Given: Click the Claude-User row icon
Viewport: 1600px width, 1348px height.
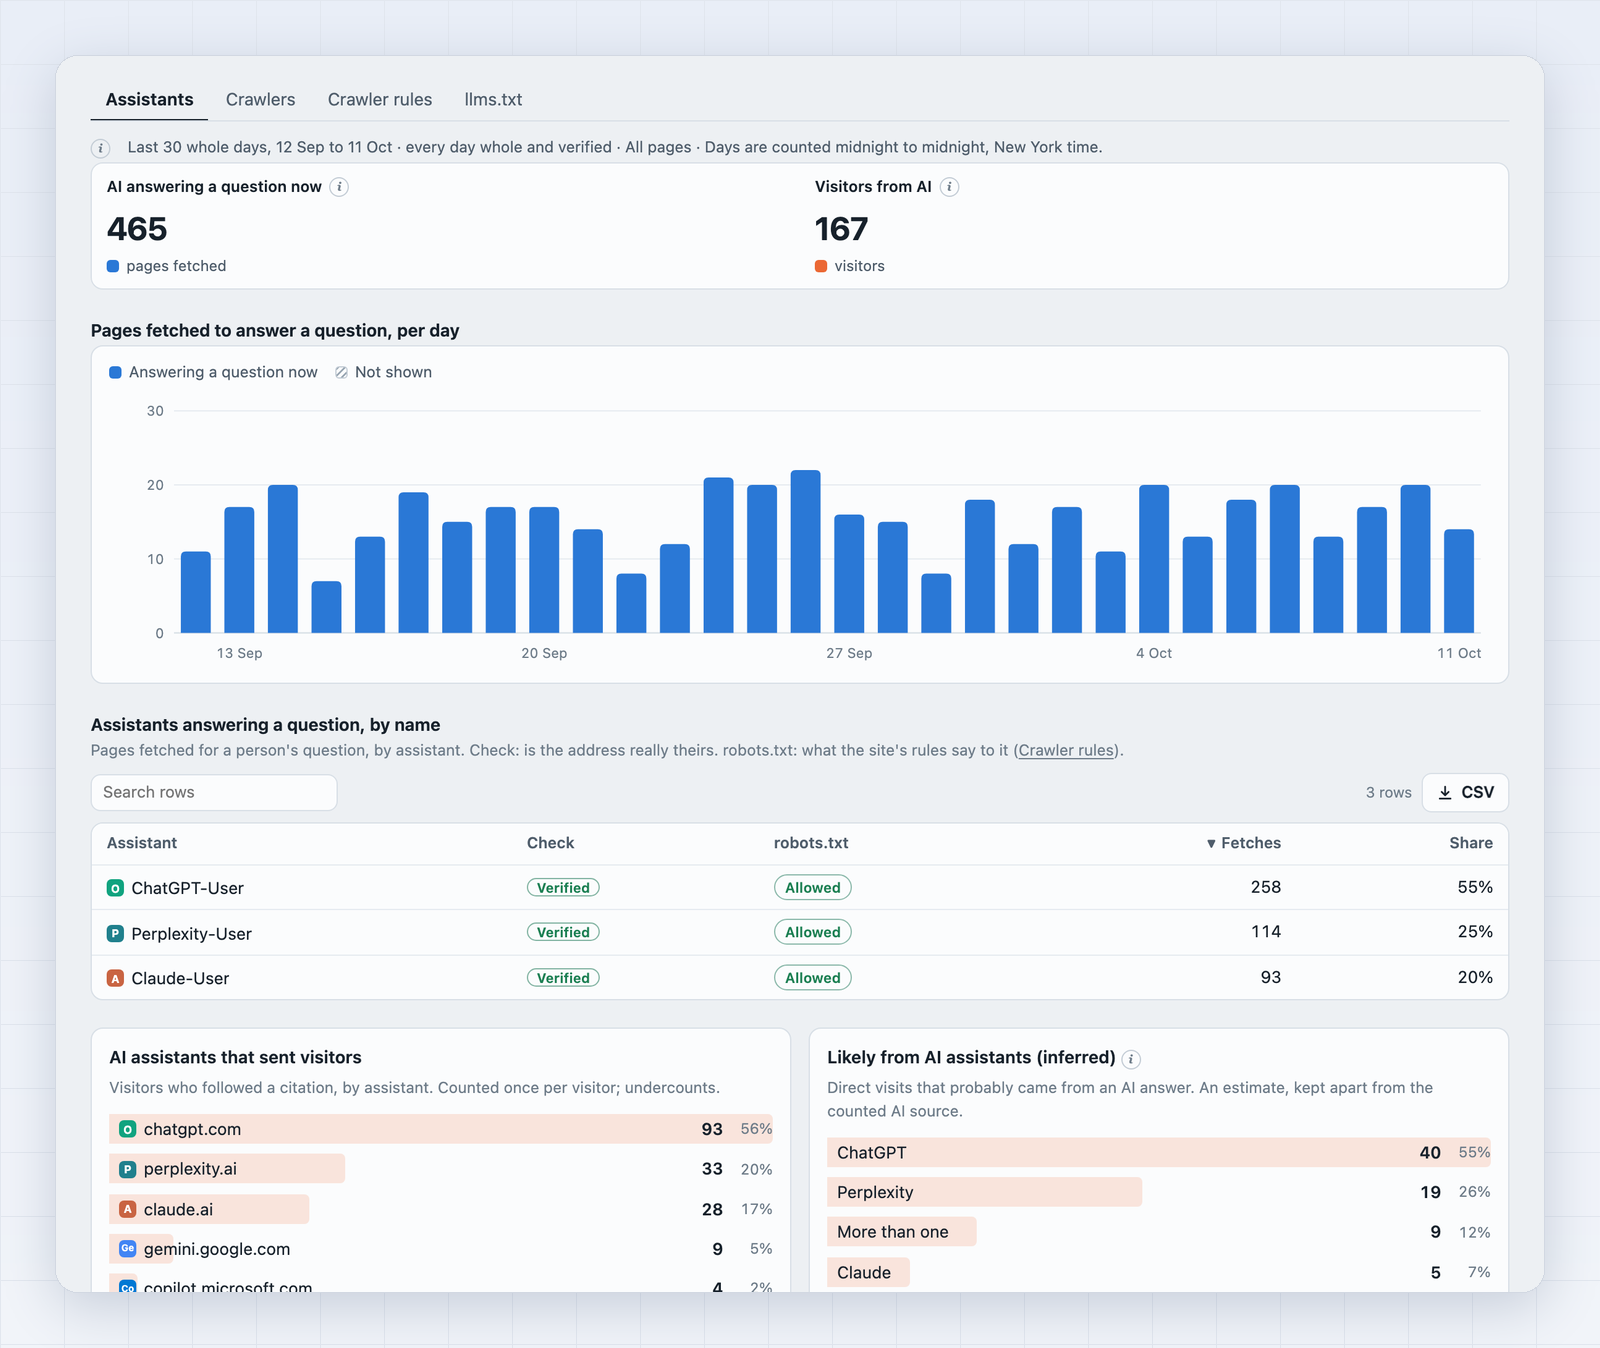Looking at the screenshot, I should point(115,979).
